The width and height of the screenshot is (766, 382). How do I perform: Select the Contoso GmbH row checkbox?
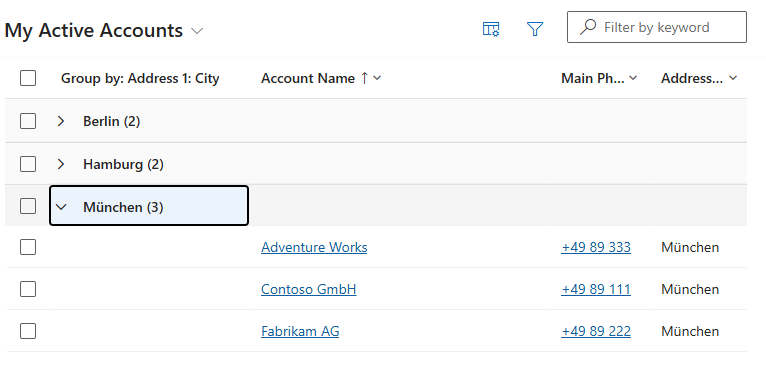(28, 289)
